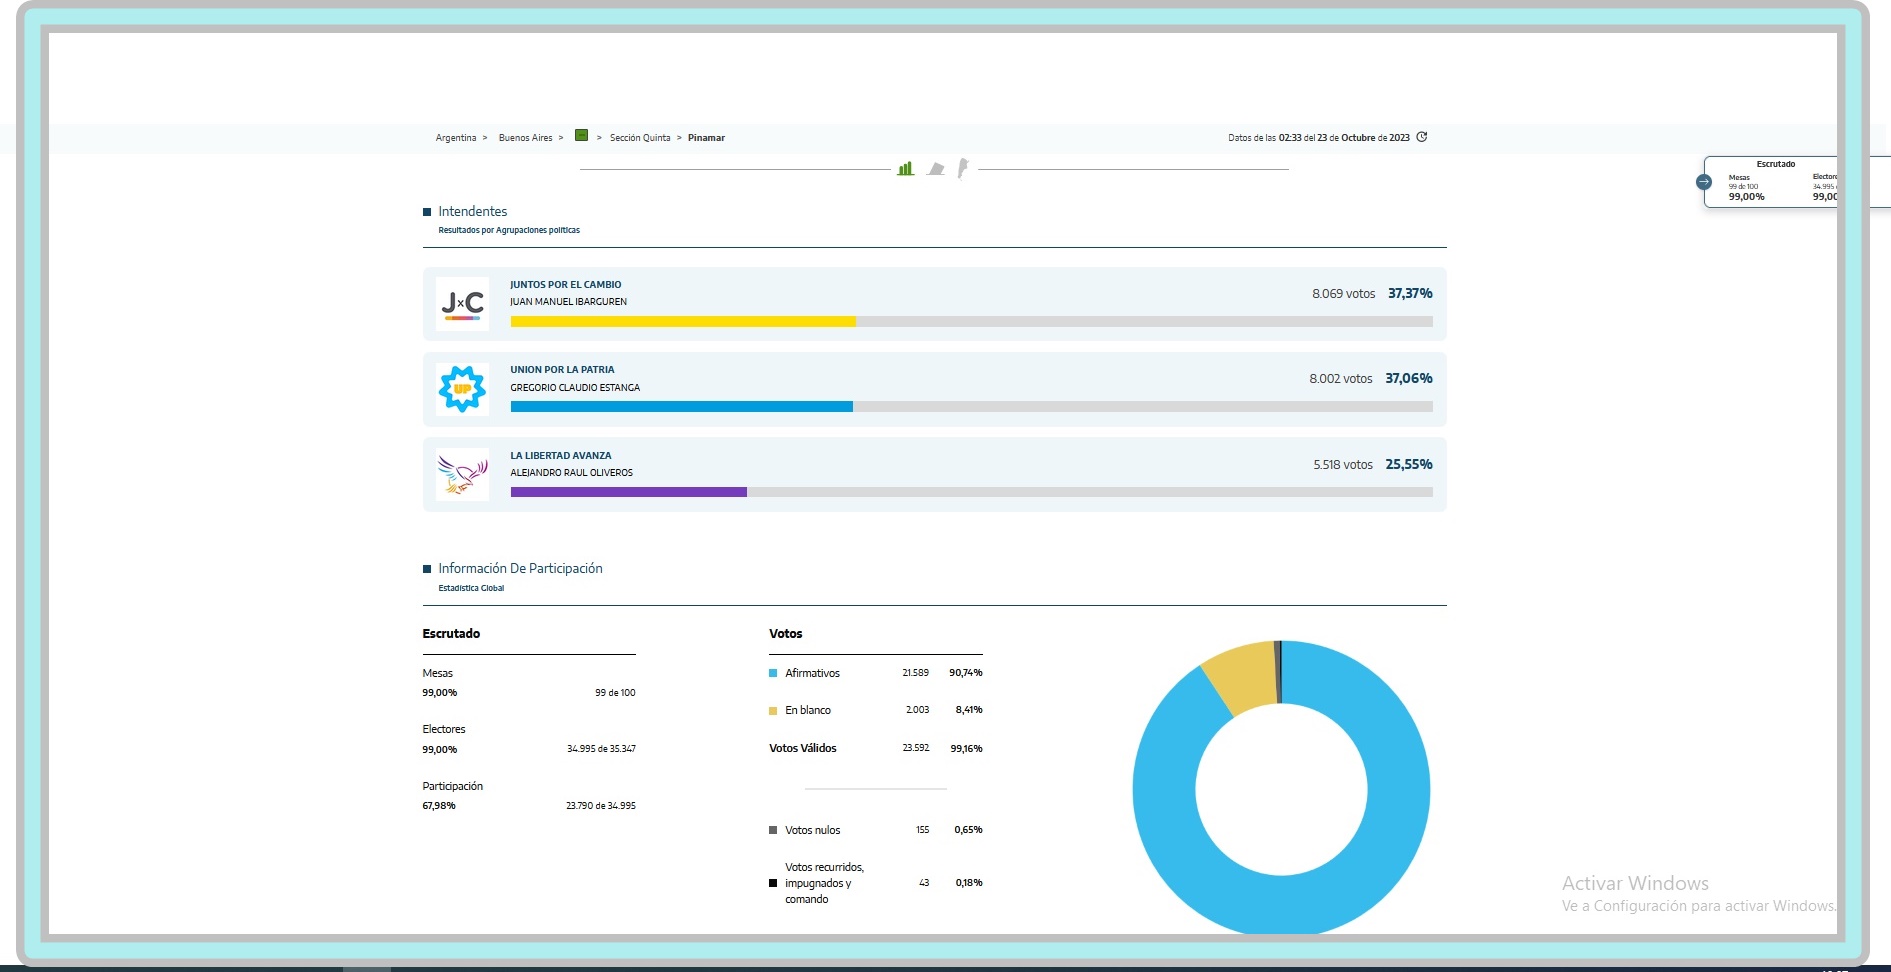Click the Votos Válidos row label
The image size is (1891, 972).
pos(803,748)
